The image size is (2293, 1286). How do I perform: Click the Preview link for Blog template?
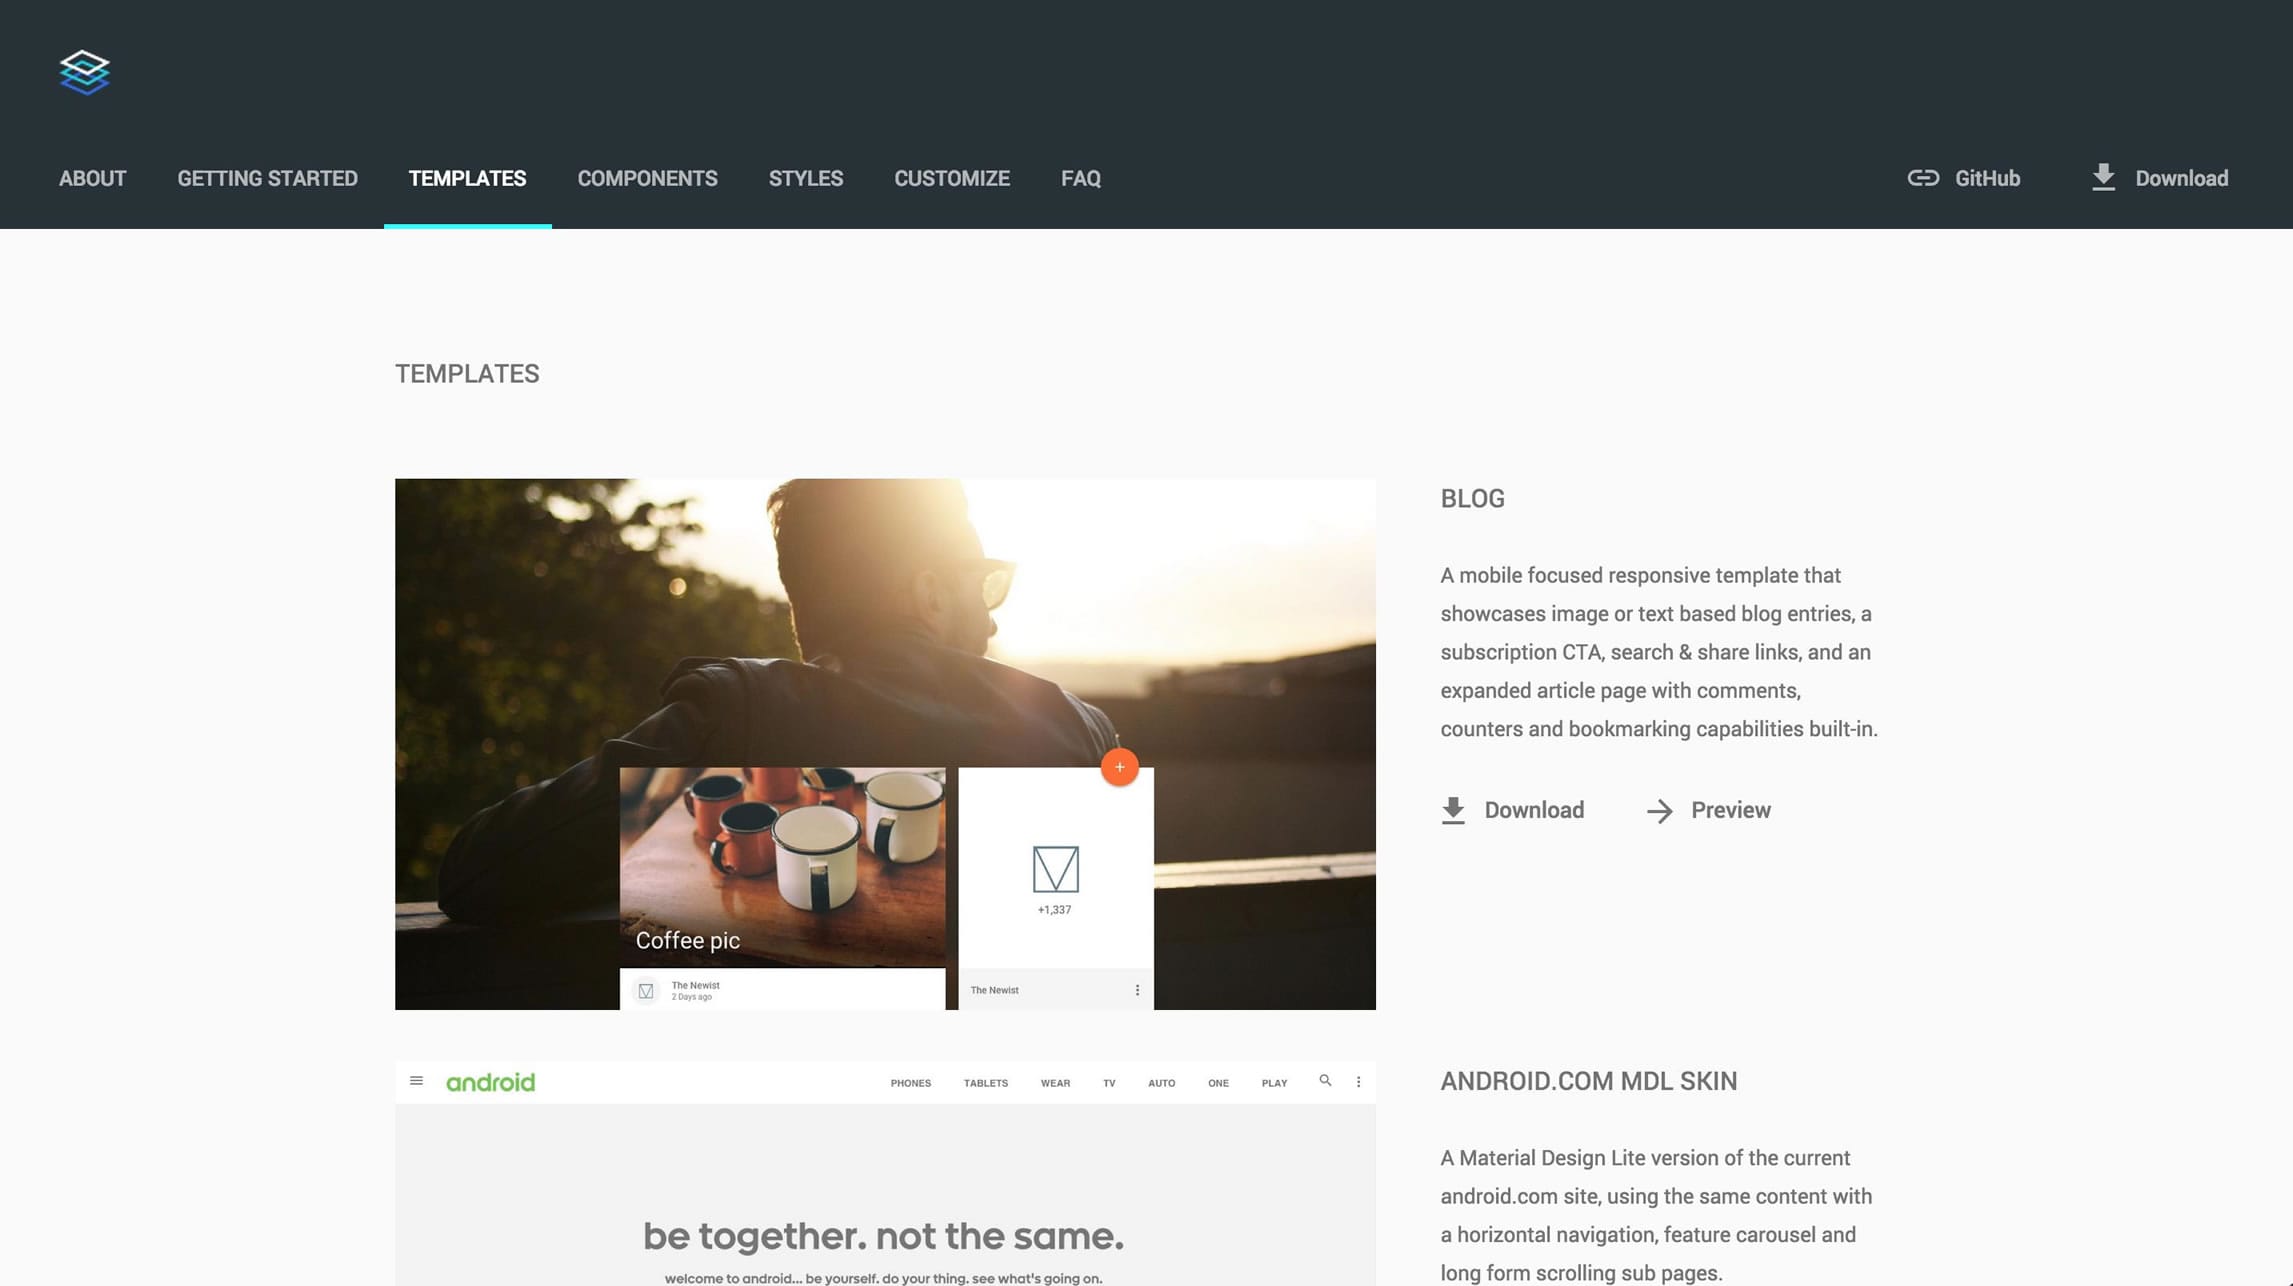[x=1729, y=809]
